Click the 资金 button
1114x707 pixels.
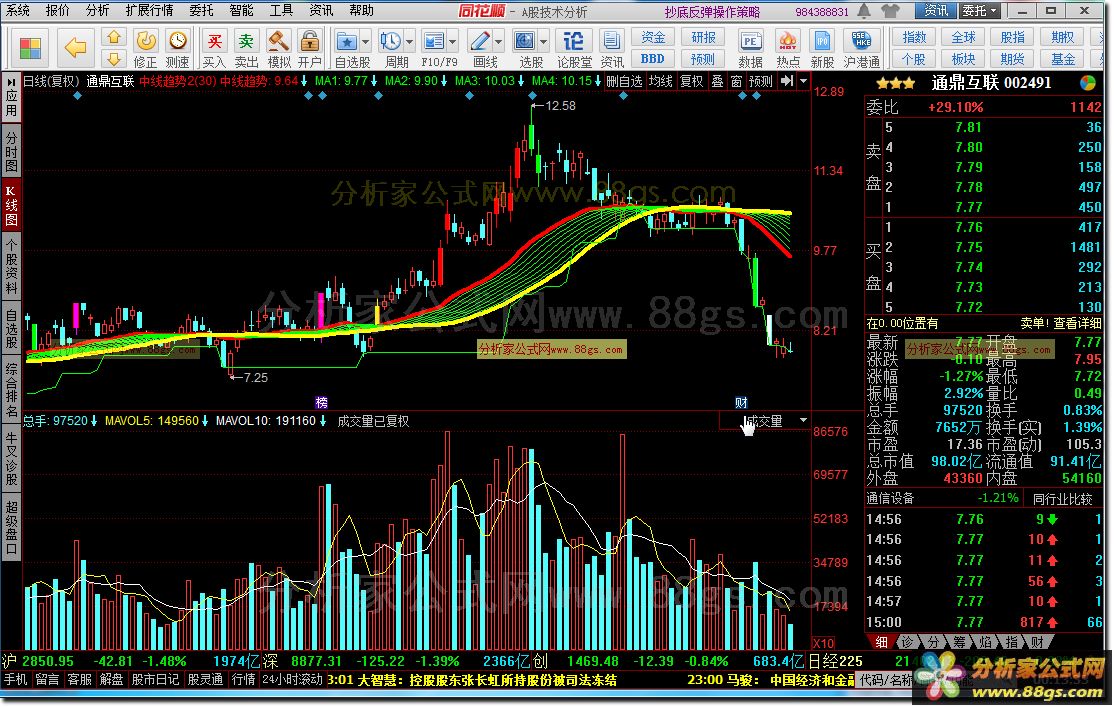click(x=653, y=38)
